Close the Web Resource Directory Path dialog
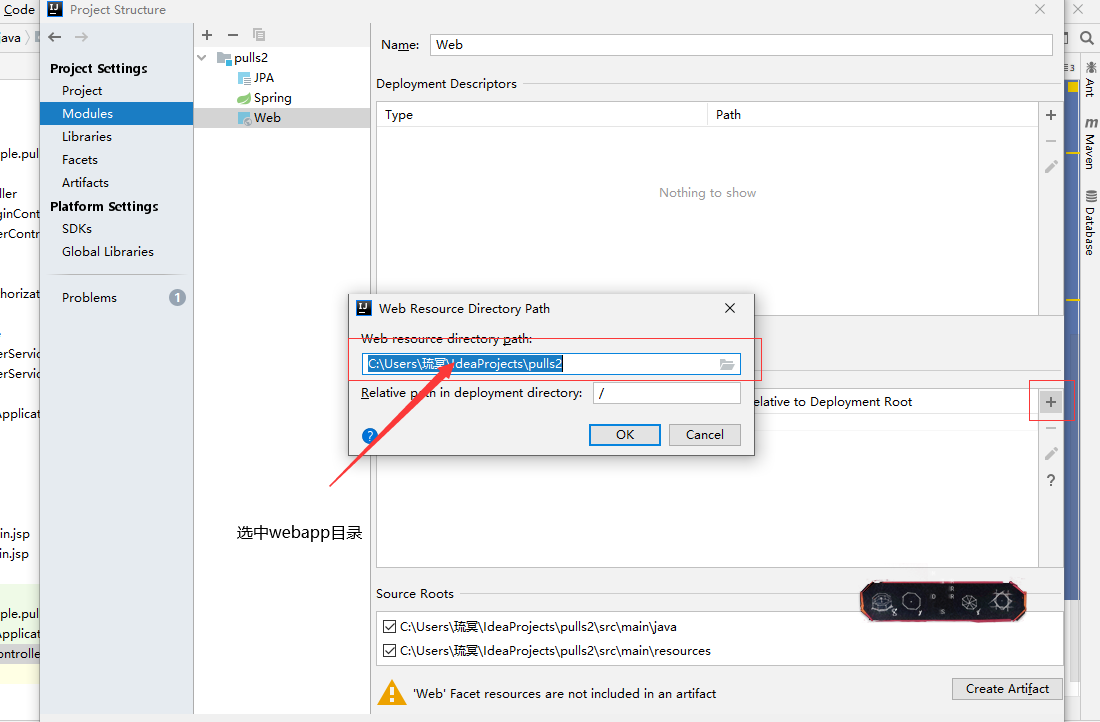Image resolution: width=1100 pixels, height=722 pixels. (730, 309)
